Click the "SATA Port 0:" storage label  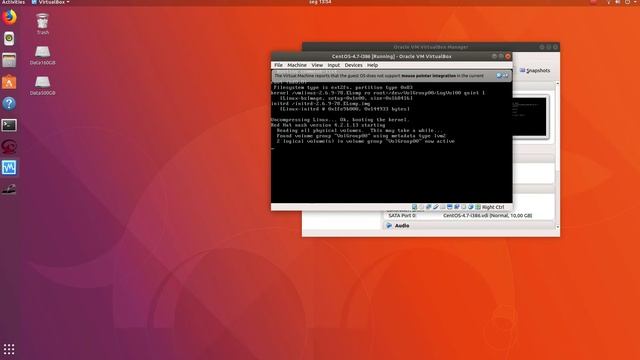point(402,216)
